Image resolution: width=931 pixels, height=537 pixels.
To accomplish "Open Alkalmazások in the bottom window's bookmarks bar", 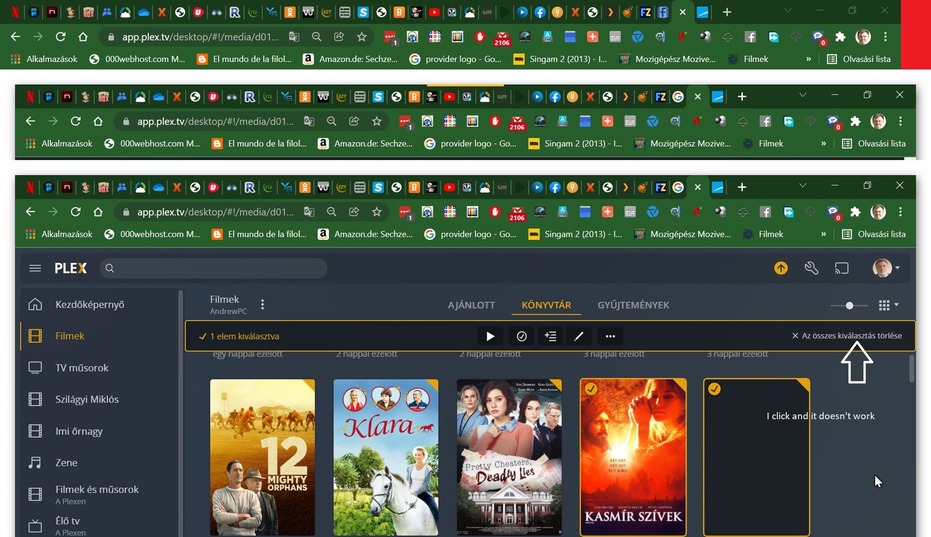I will pyautogui.click(x=60, y=234).
